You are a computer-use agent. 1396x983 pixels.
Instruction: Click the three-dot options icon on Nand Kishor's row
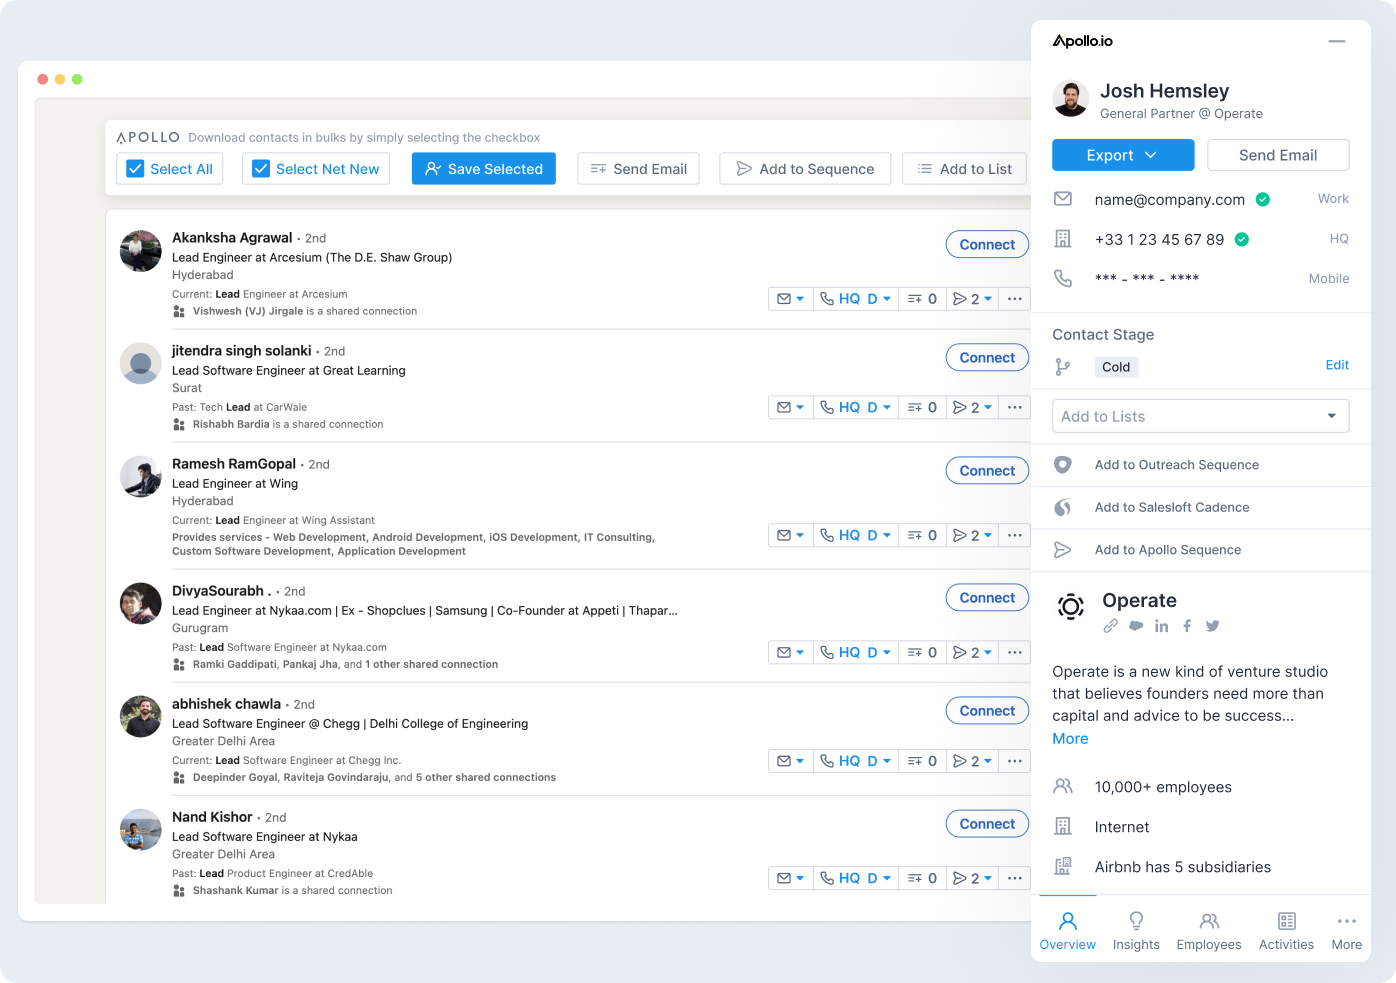click(x=1014, y=877)
